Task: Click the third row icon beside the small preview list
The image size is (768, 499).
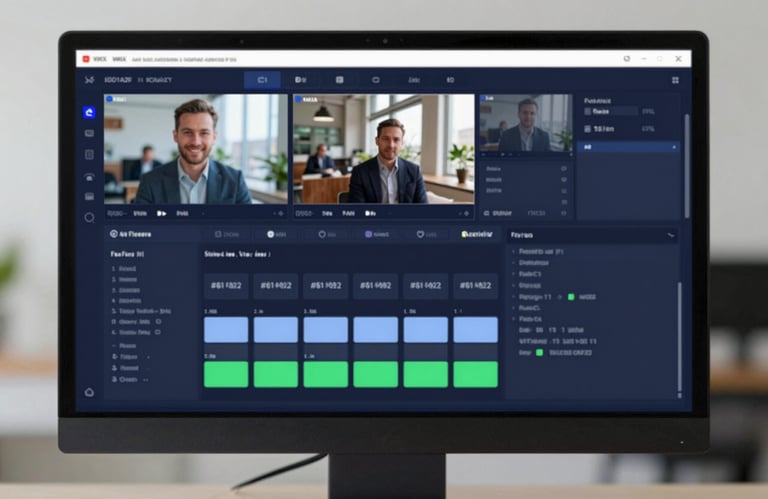Action: point(564,191)
